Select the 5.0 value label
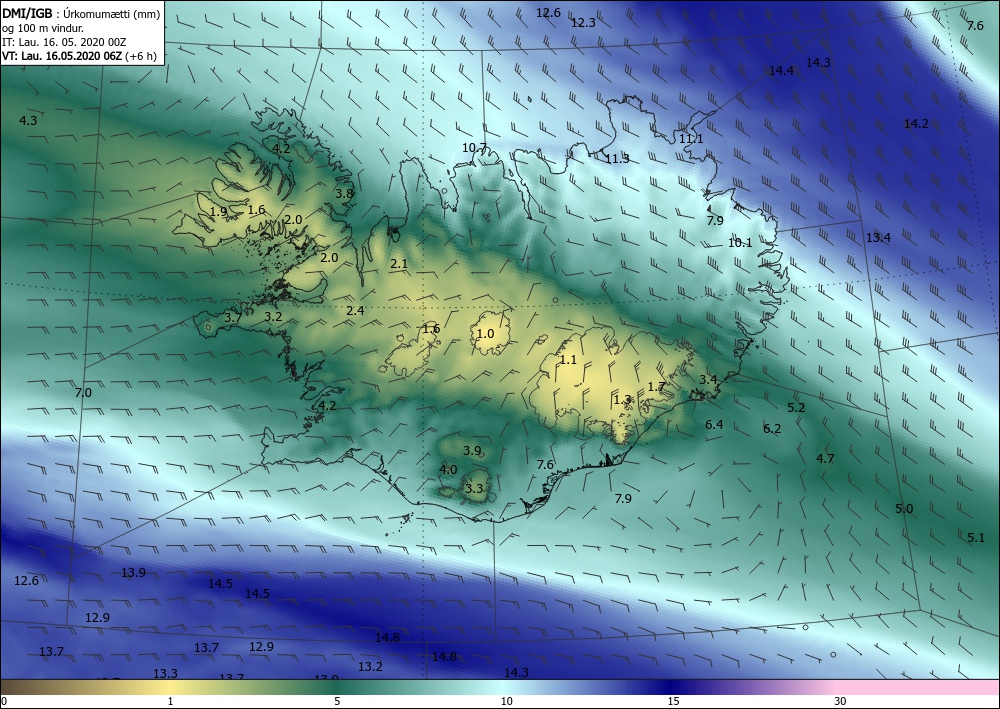The width and height of the screenshot is (1000, 709). [904, 508]
